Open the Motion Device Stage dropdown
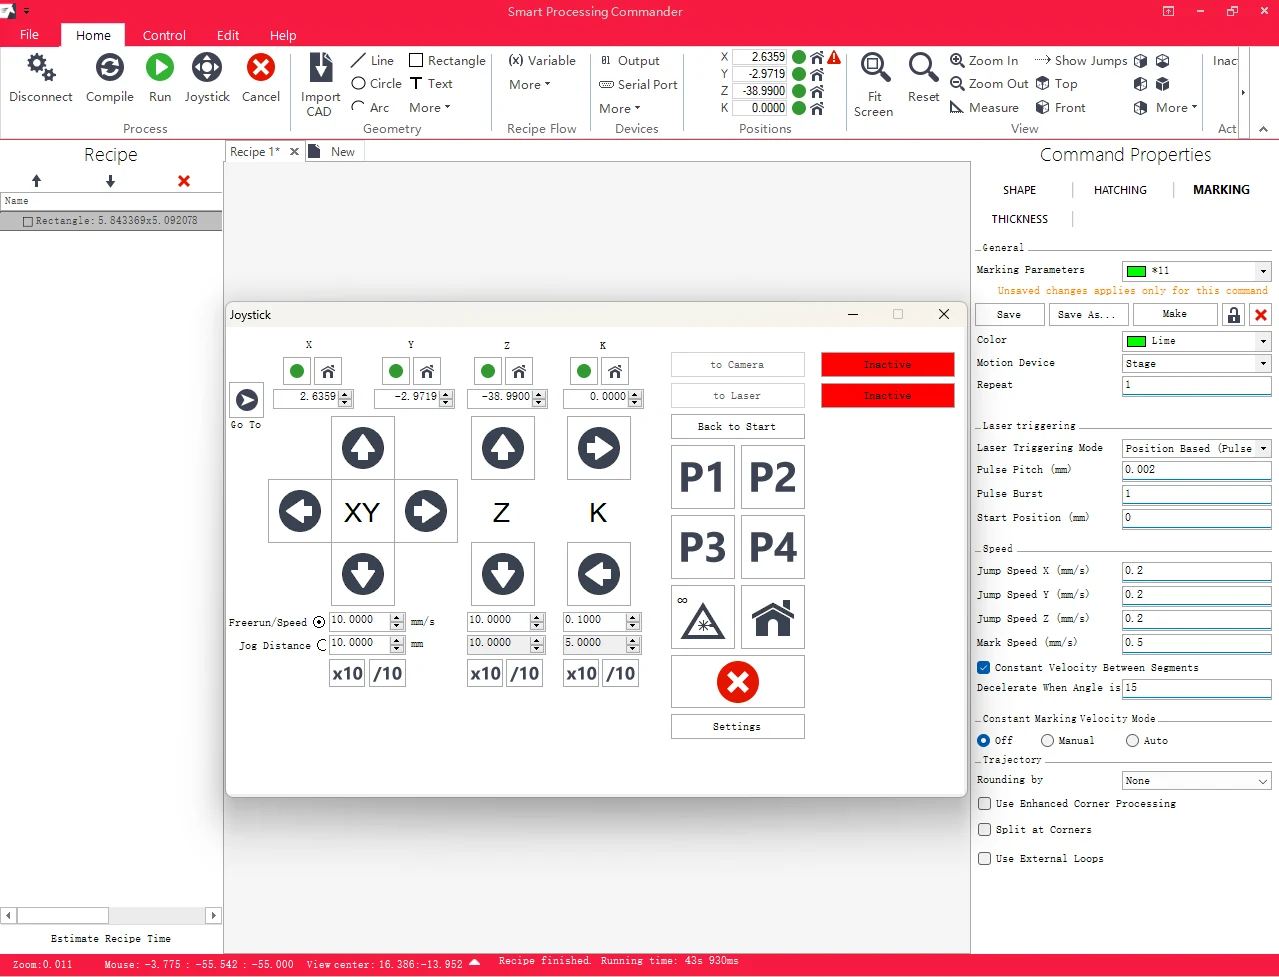Viewport: 1279px width, 977px height. point(1196,364)
